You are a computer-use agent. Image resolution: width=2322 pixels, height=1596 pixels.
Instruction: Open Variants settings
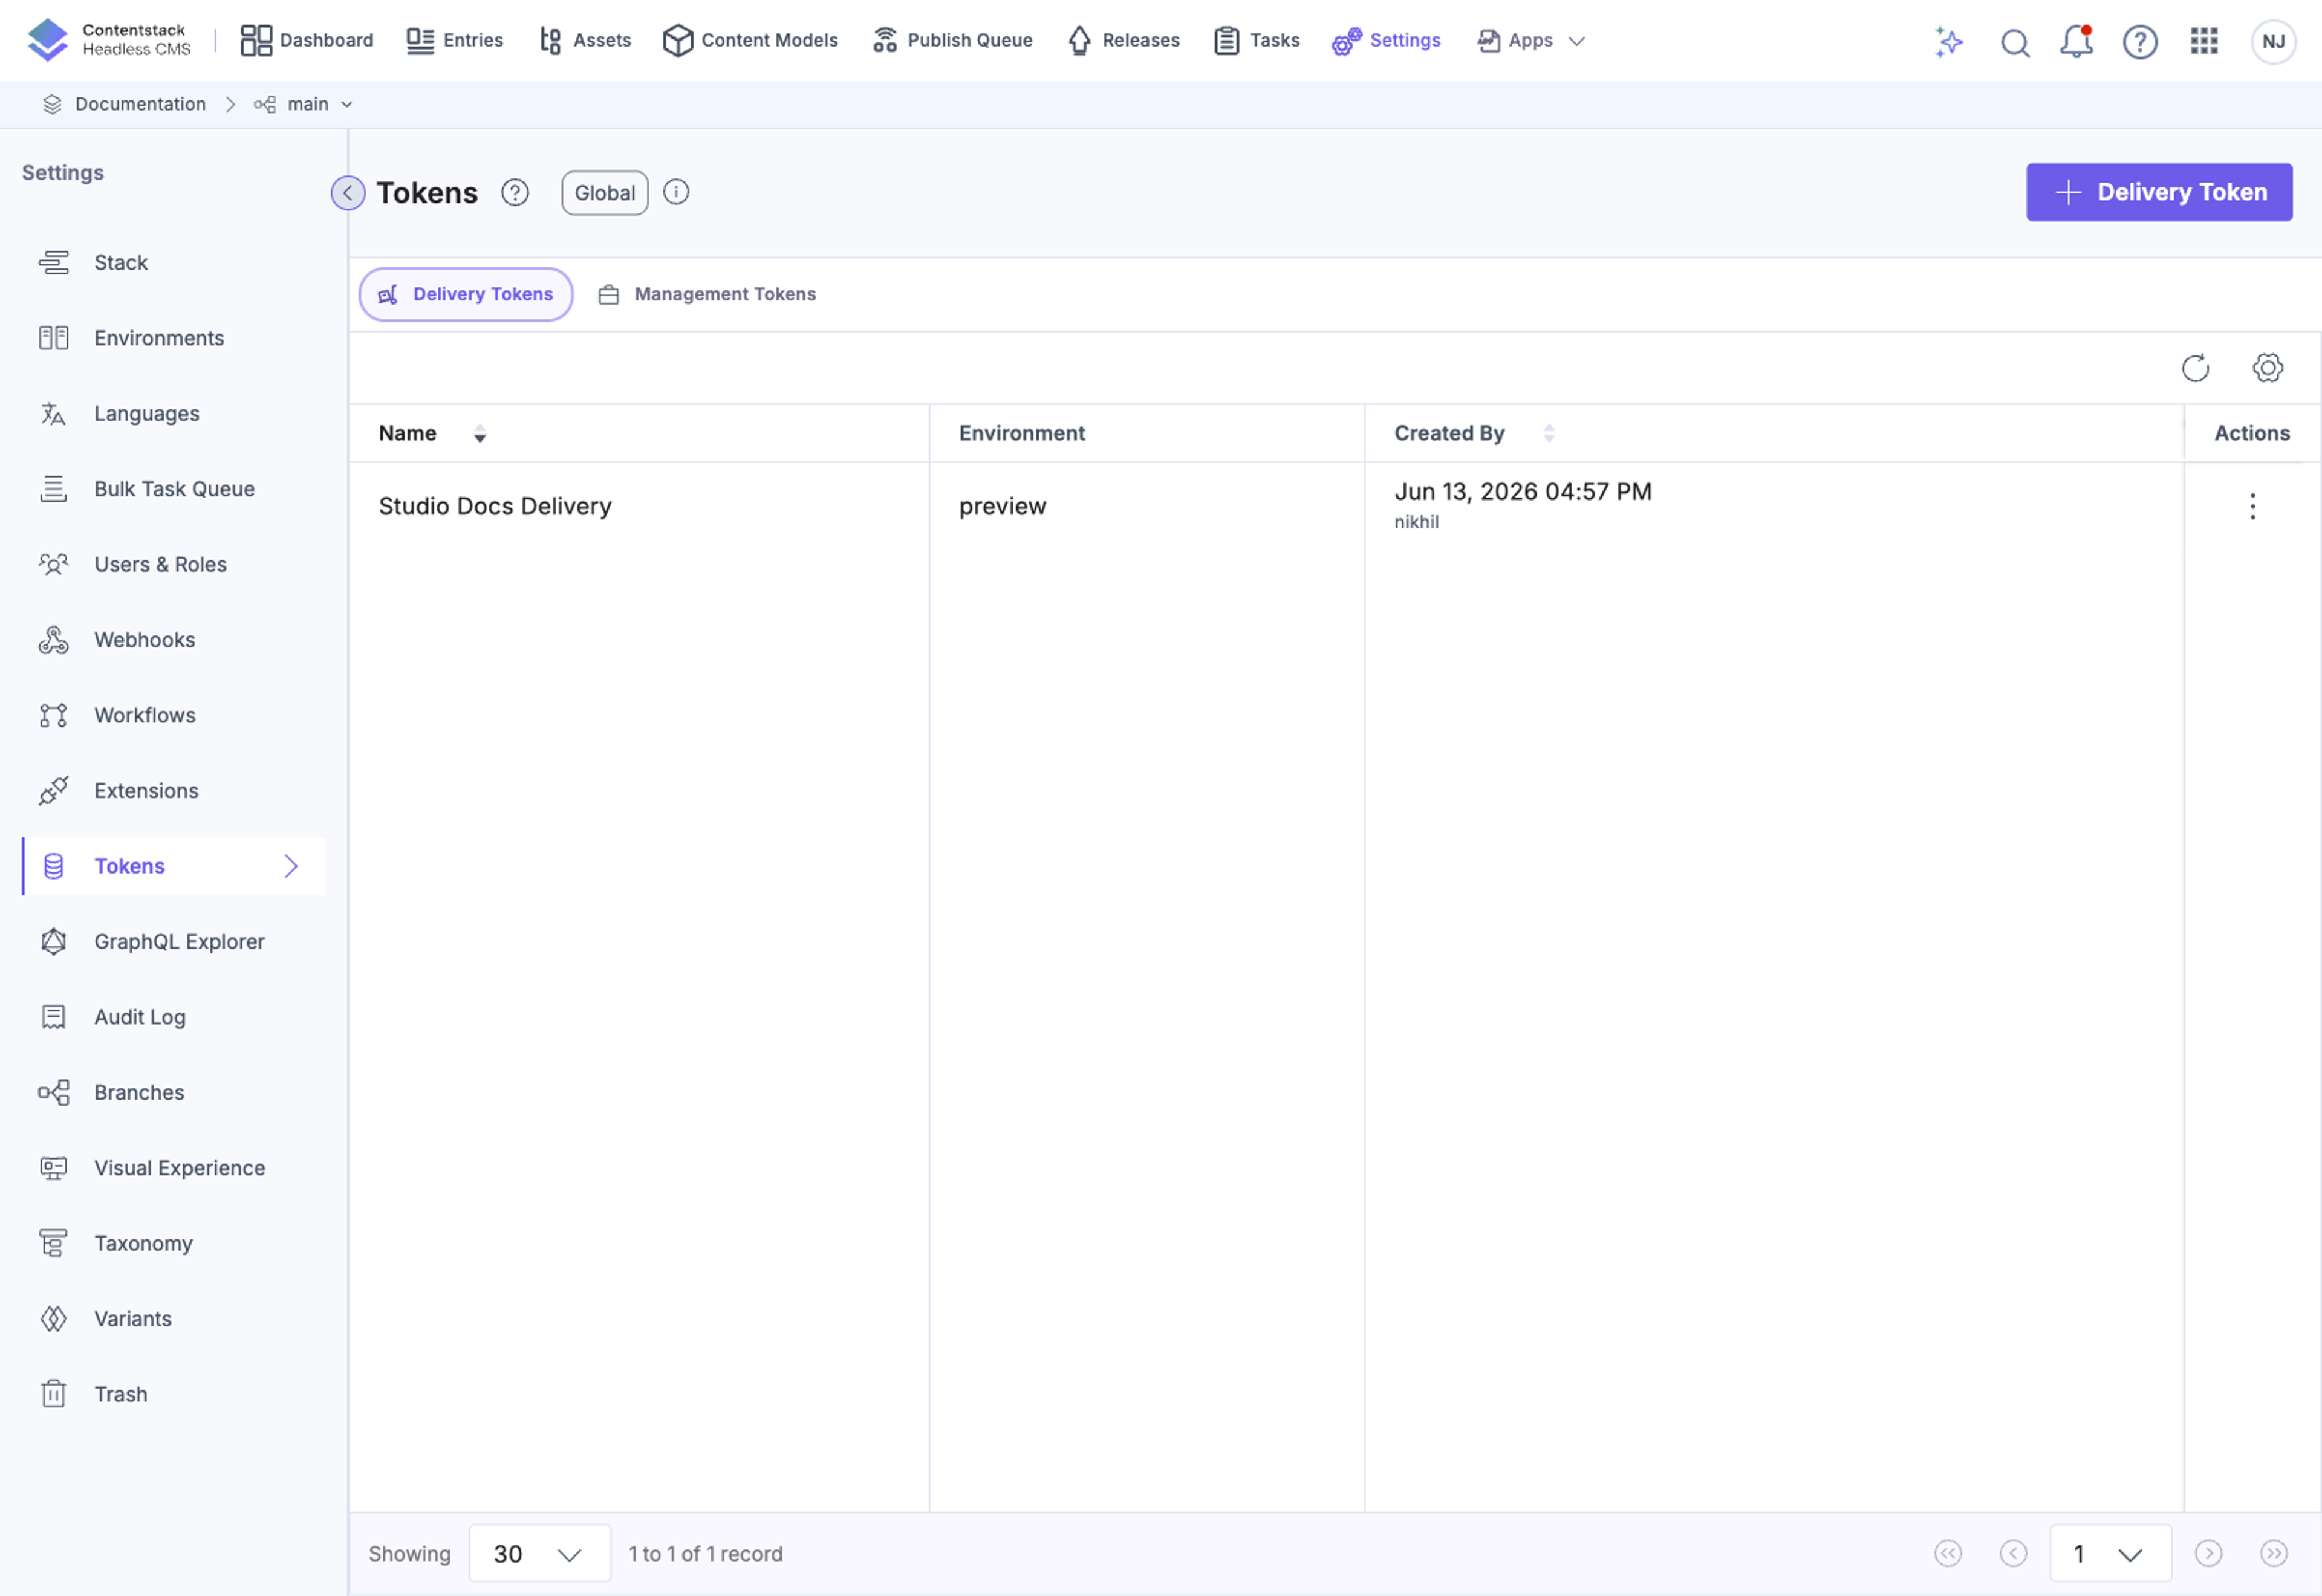coord(173,1319)
